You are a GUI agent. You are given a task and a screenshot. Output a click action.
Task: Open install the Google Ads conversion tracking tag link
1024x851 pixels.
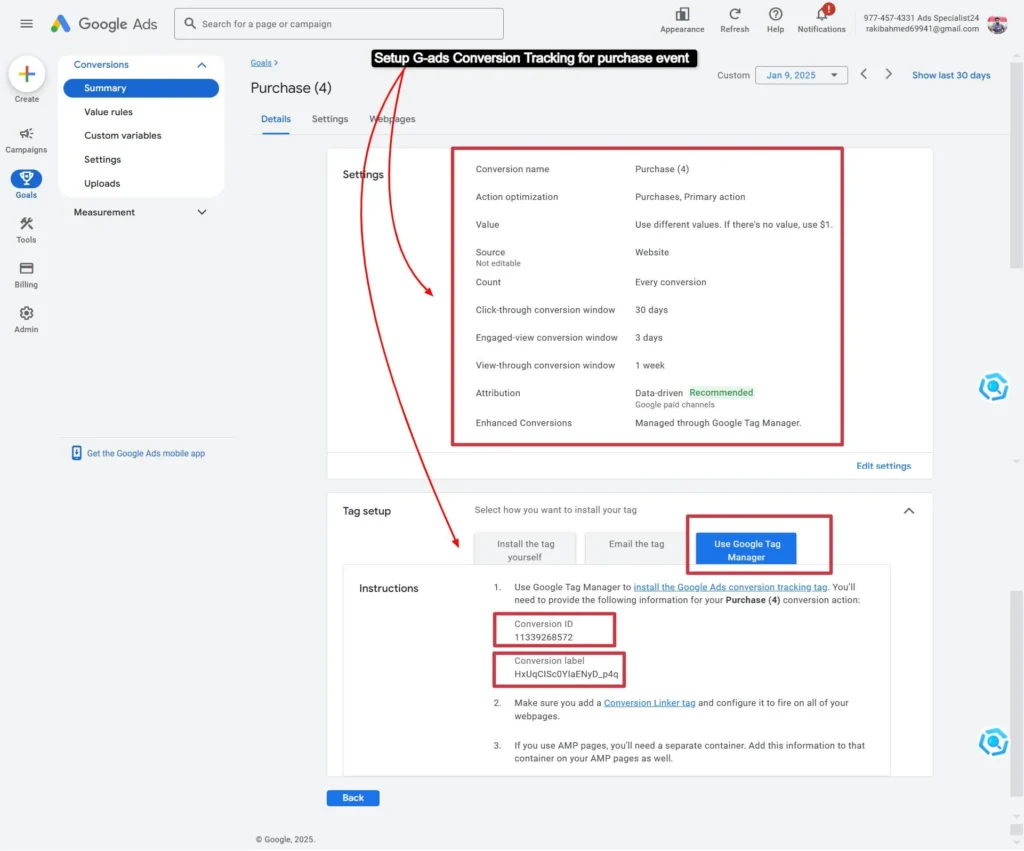[x=730, y=587]
